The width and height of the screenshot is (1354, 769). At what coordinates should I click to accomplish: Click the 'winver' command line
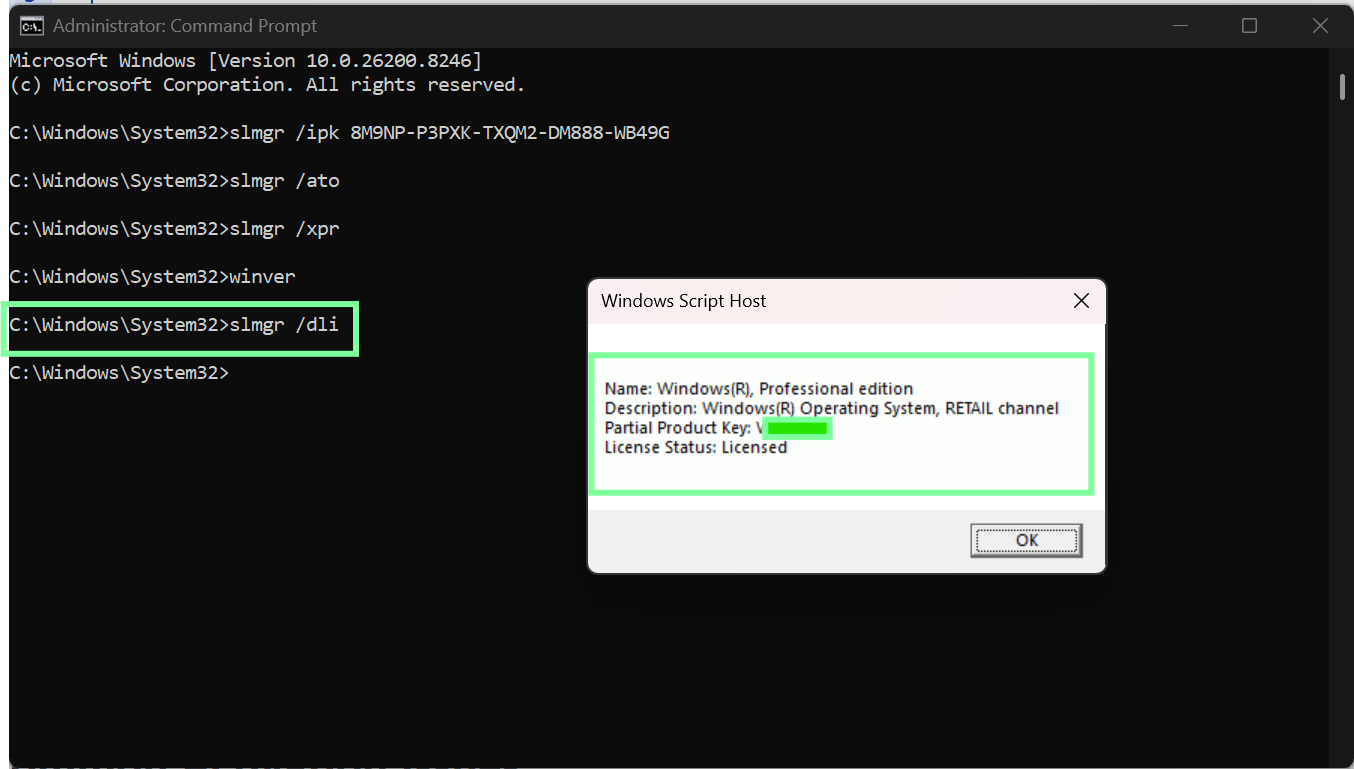coord(152,277)
